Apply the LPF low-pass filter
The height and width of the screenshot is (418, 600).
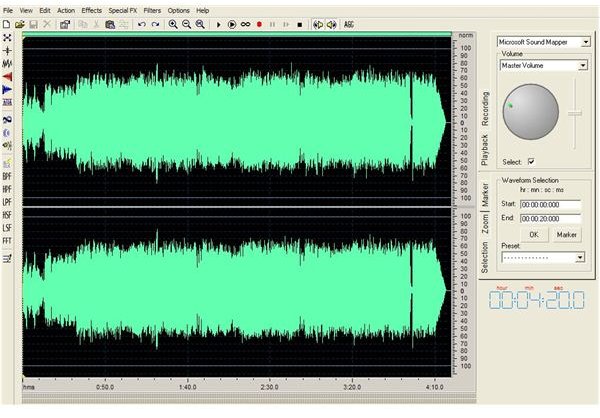(7, 202)
